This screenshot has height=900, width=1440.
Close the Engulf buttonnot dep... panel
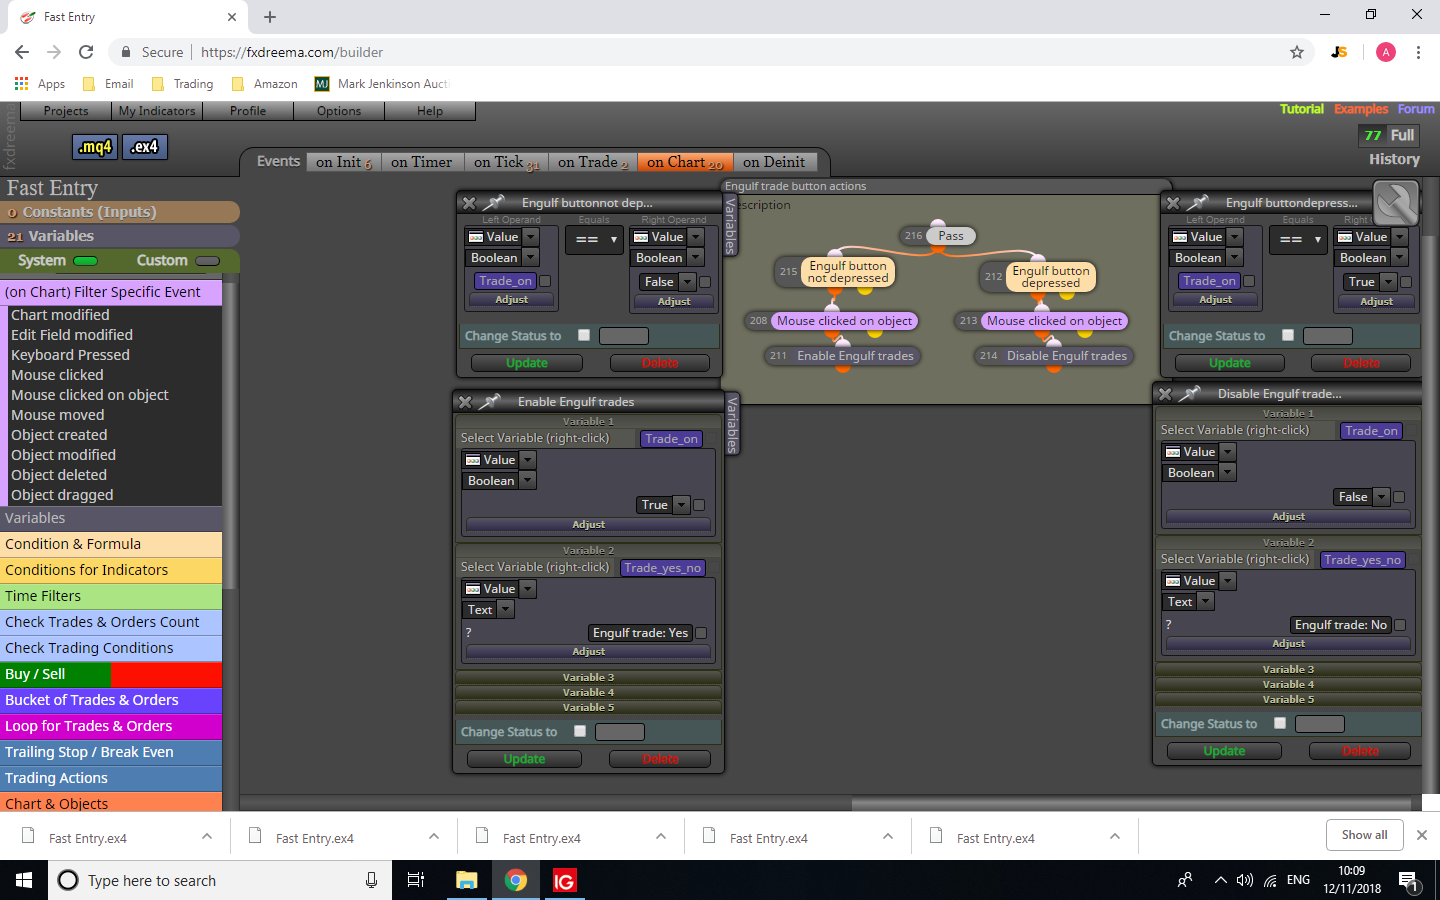point(468,203)
